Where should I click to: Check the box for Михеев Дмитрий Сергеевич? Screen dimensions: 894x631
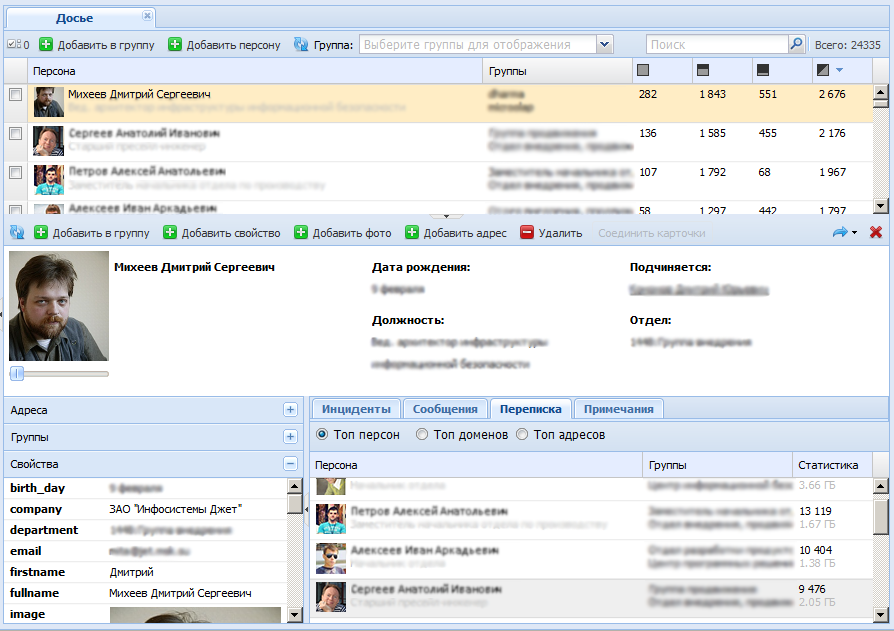(x=15, y=95)
